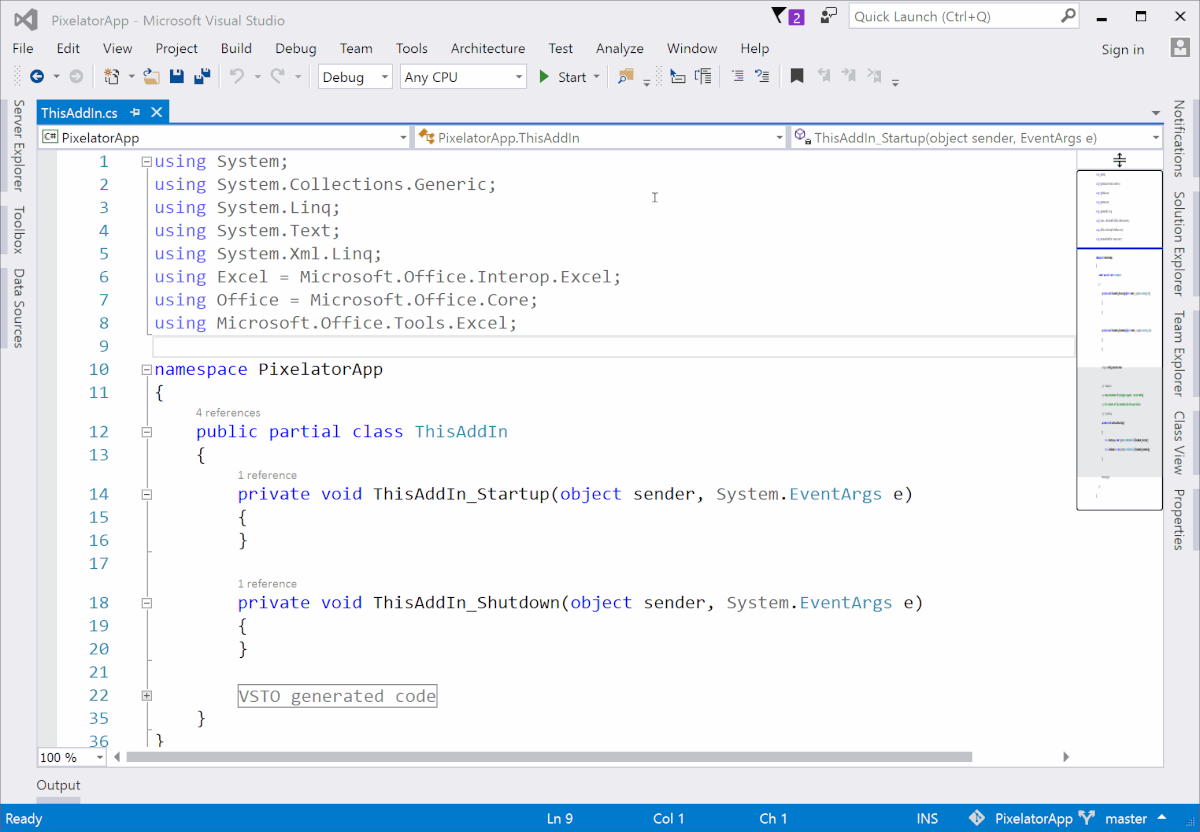1200x832 pixels.
Task: Click the Sign in link
Action: point(1123,49)
